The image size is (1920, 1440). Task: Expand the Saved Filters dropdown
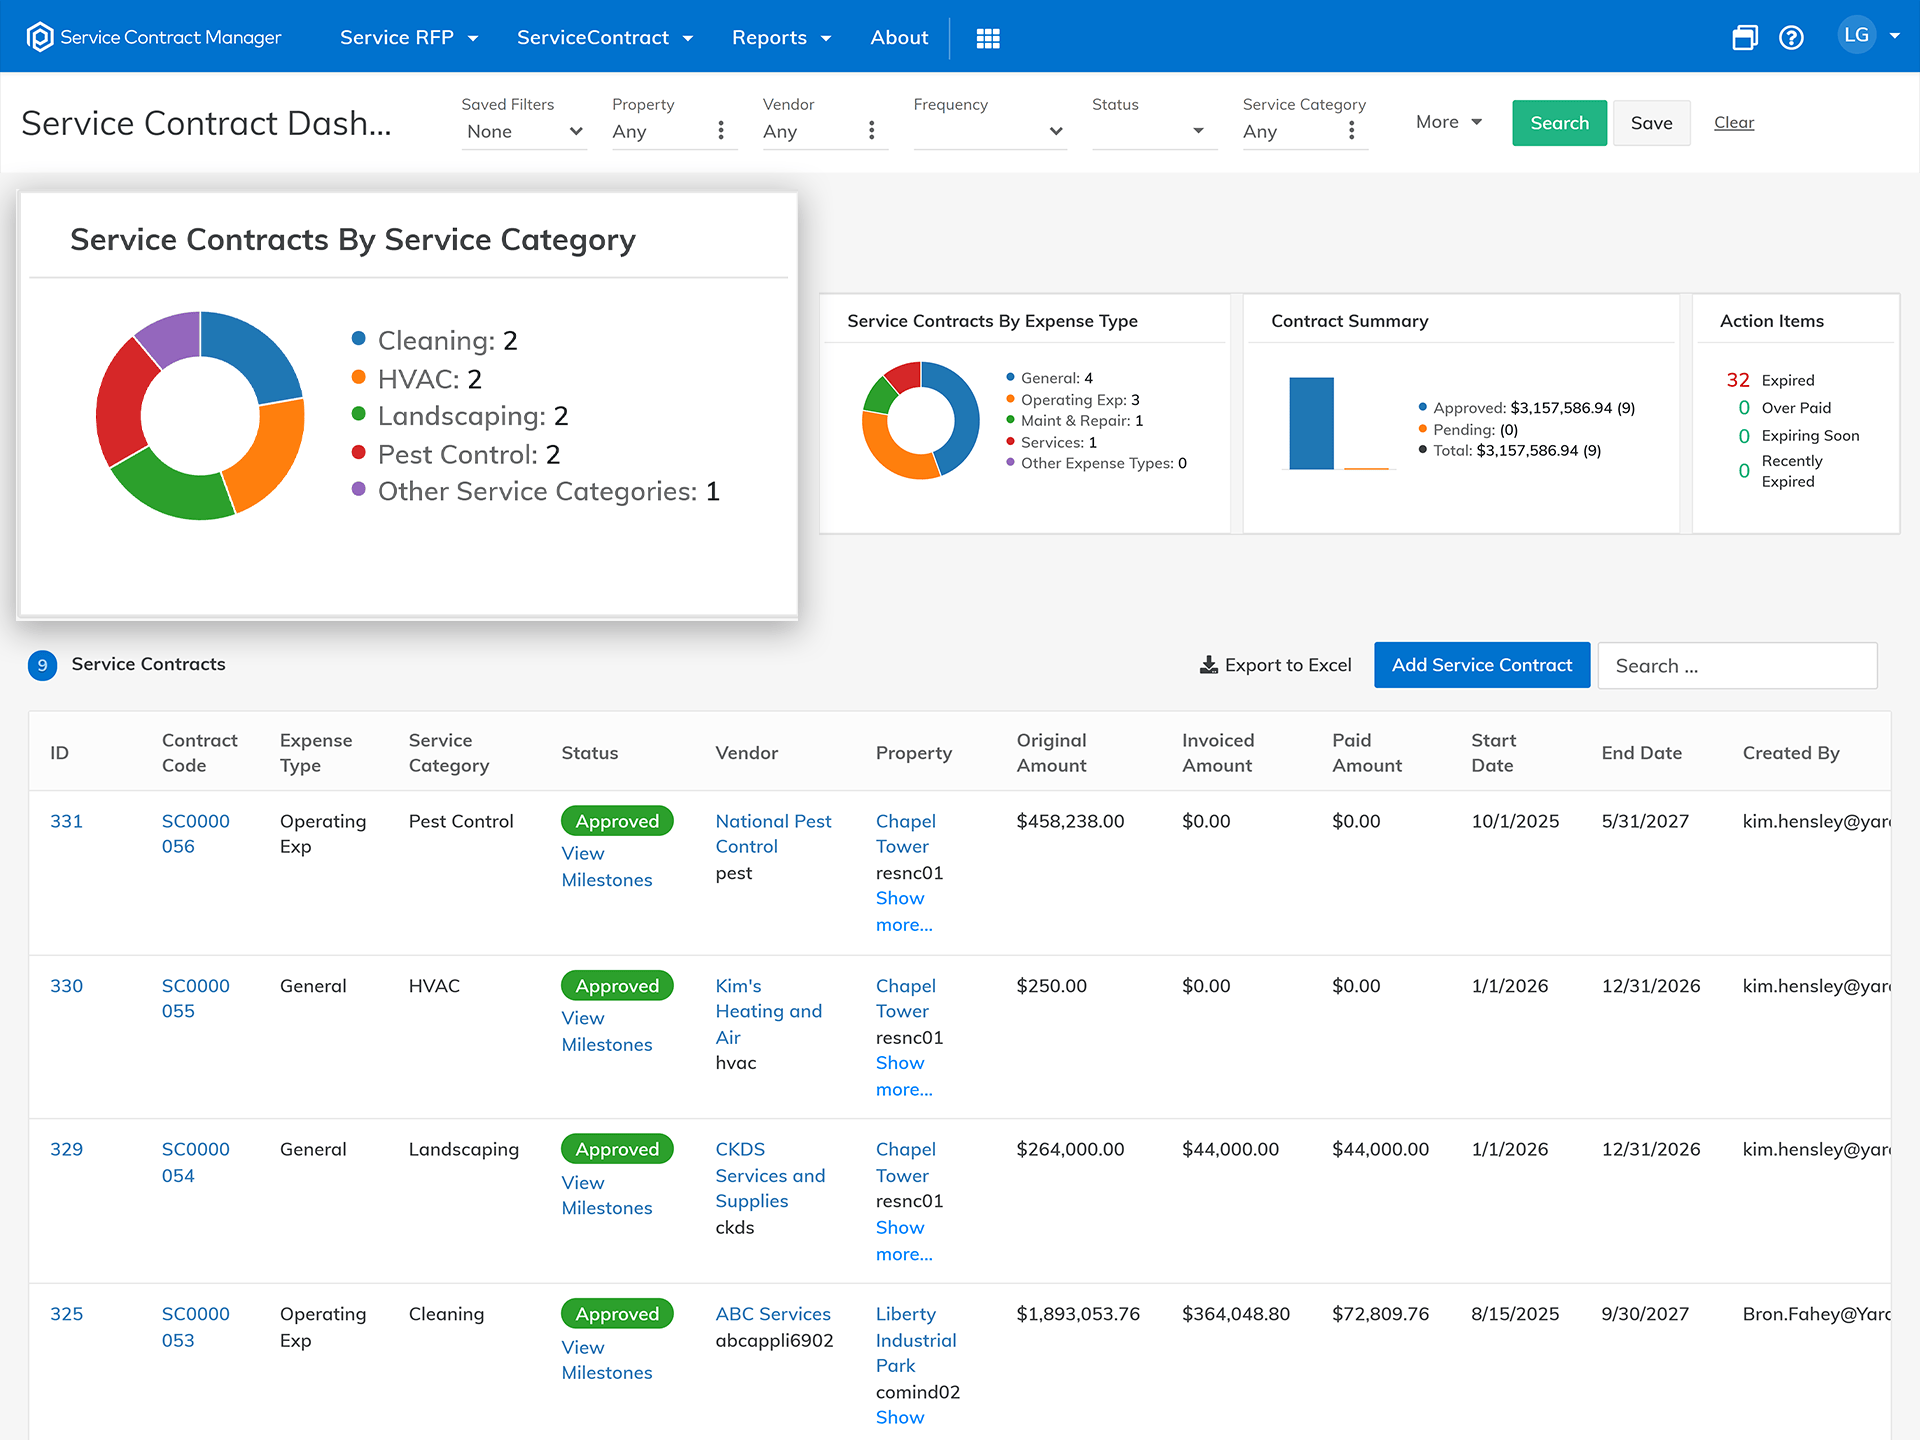524,131
